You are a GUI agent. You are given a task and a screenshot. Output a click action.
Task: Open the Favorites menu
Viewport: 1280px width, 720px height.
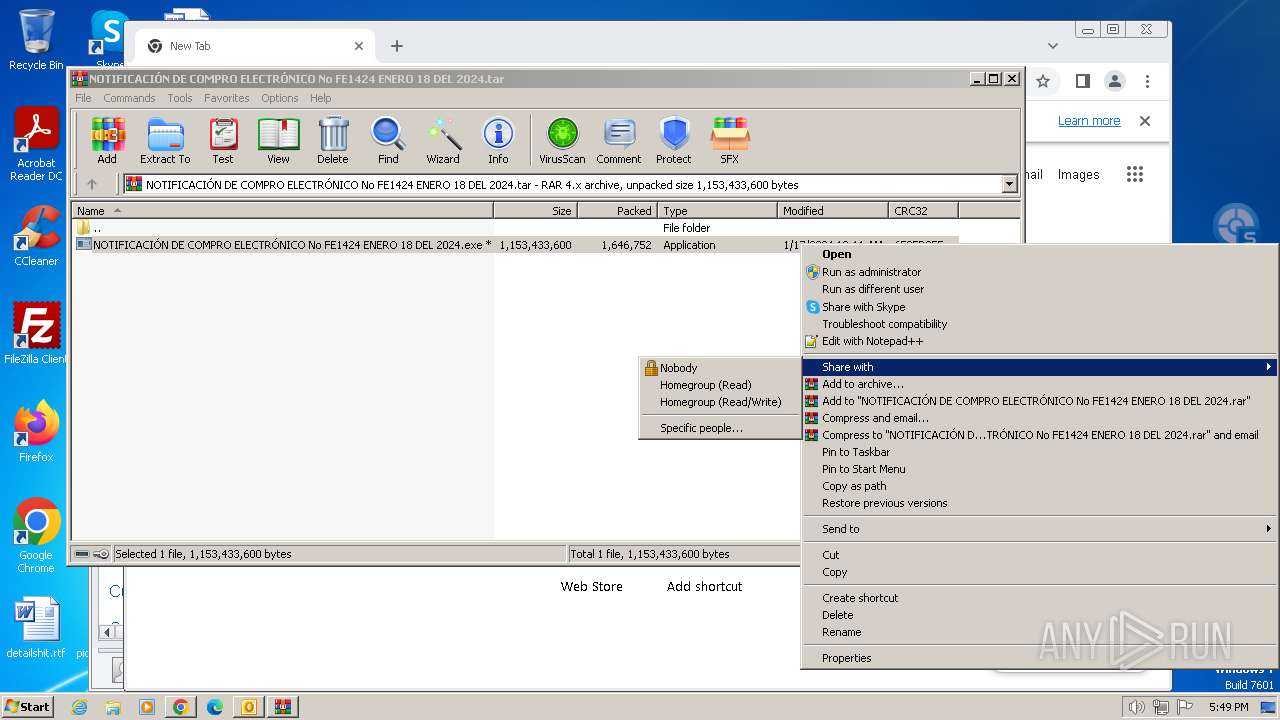coord(227,98)
